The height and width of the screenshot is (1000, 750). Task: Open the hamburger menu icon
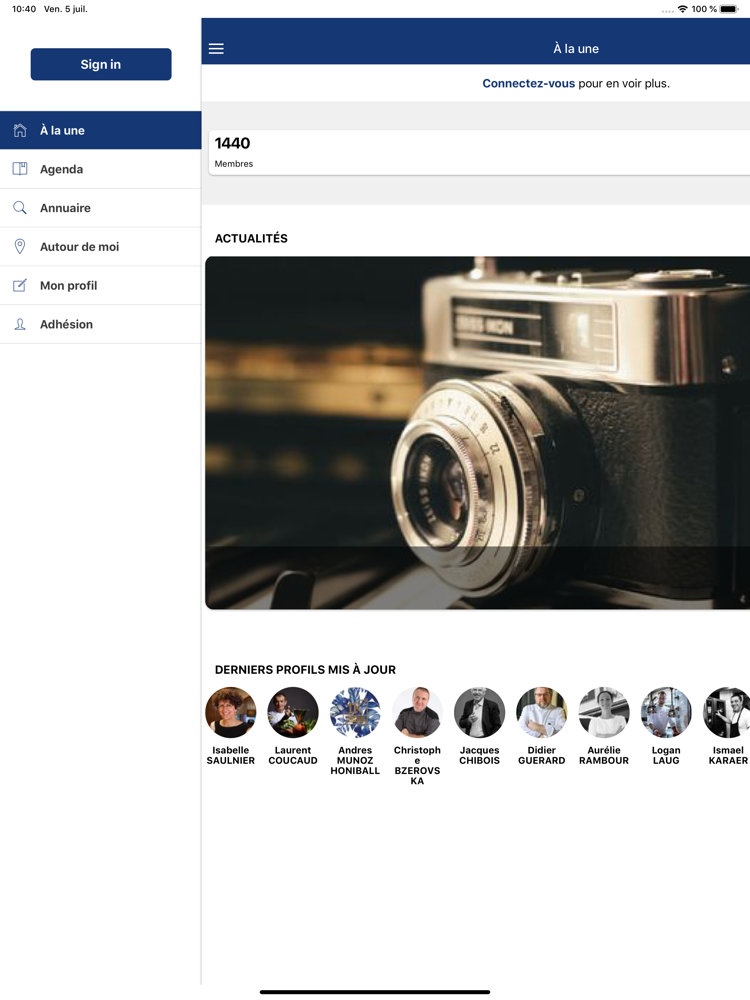216,48
